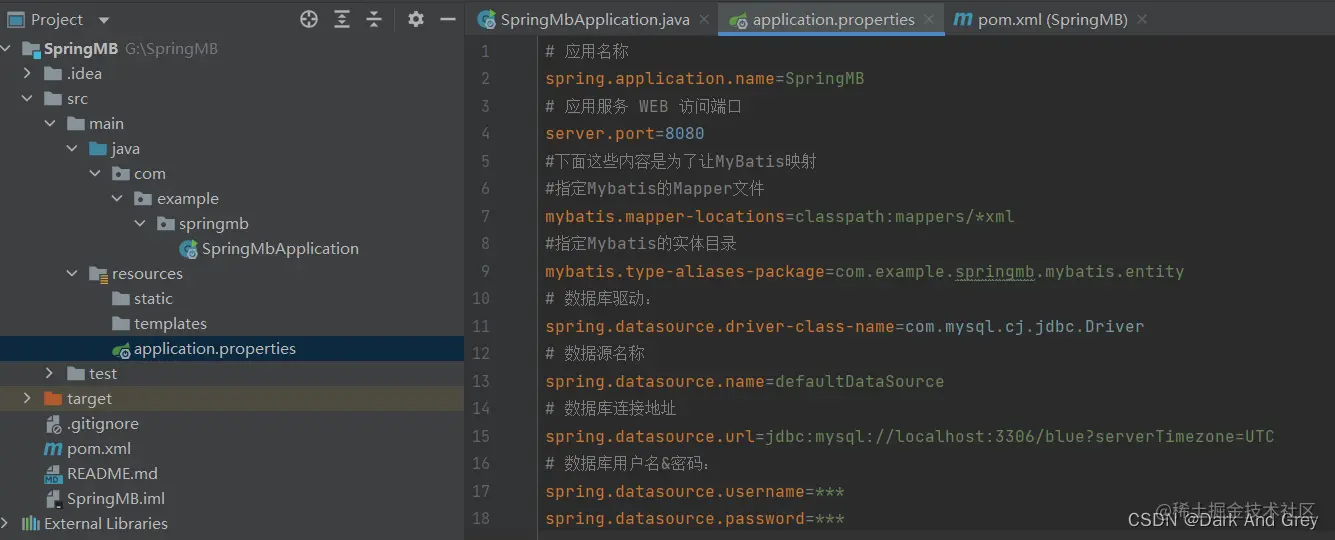Screen dimensions: 1335x540
Task: Click the Expand All icon in Project toolbar
Action: 342,19
